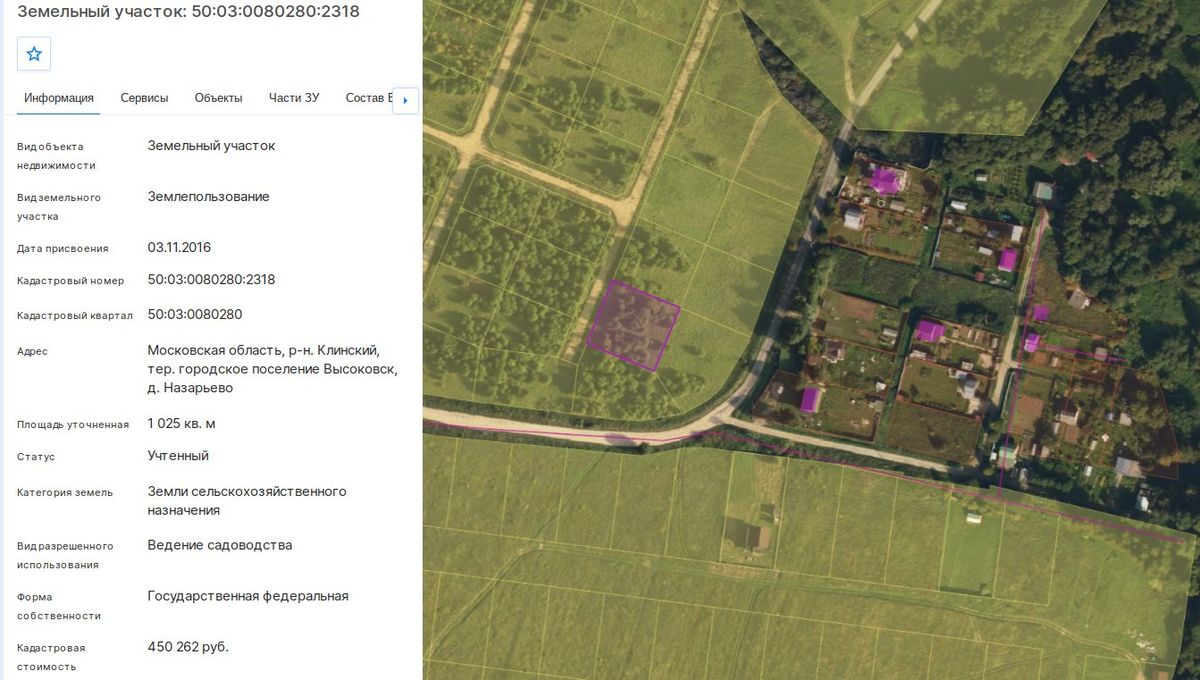The height and width of the screenshot is (680, 1200).
Task: Select the highlighted purple parcel on map
Action: 633,325
